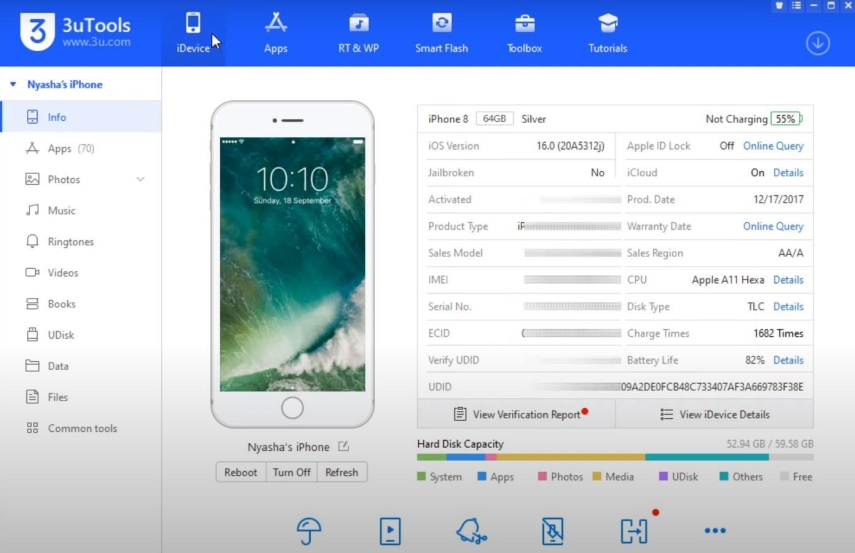Open Disk Type Details link
Image resolution: width=855 pixels, height=553 pixels.
click(788, 306)
